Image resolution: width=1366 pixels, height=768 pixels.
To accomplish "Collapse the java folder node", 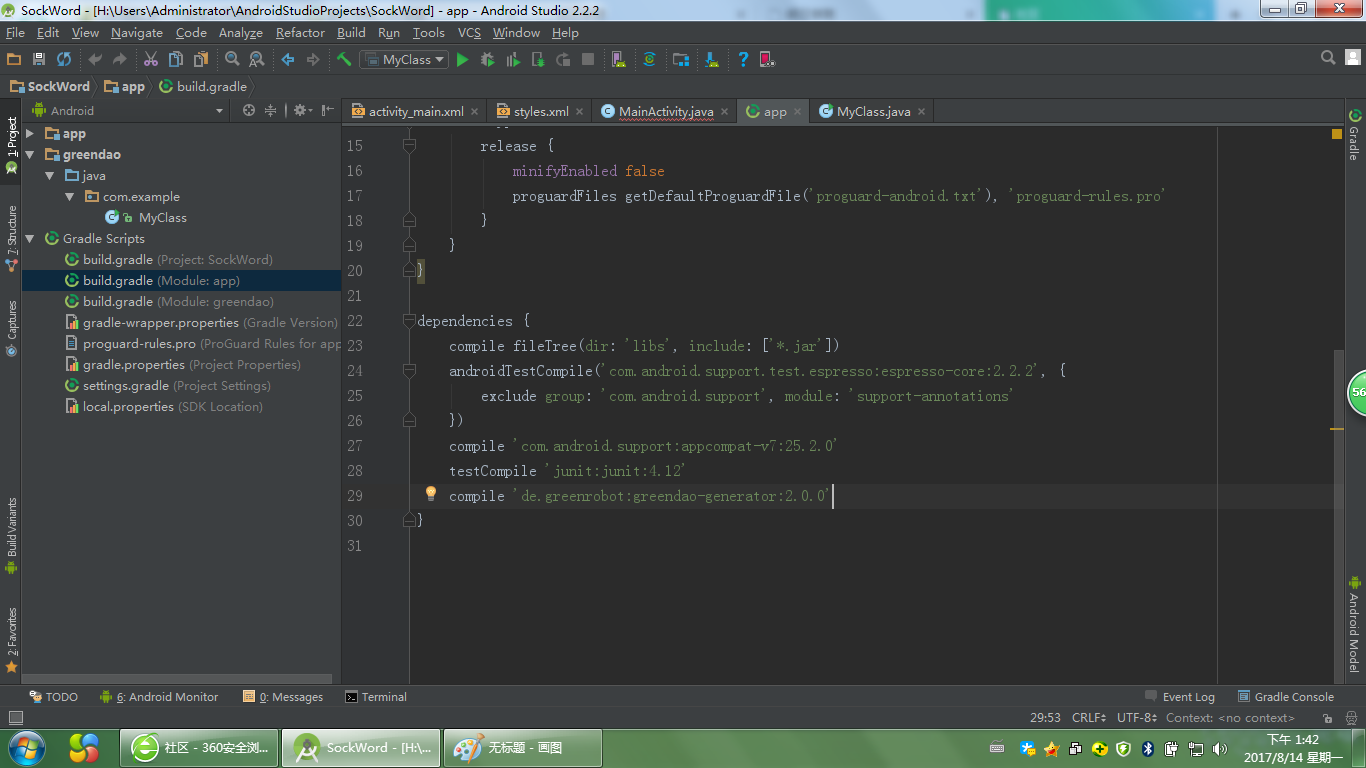I will click(x=50, y=175).
